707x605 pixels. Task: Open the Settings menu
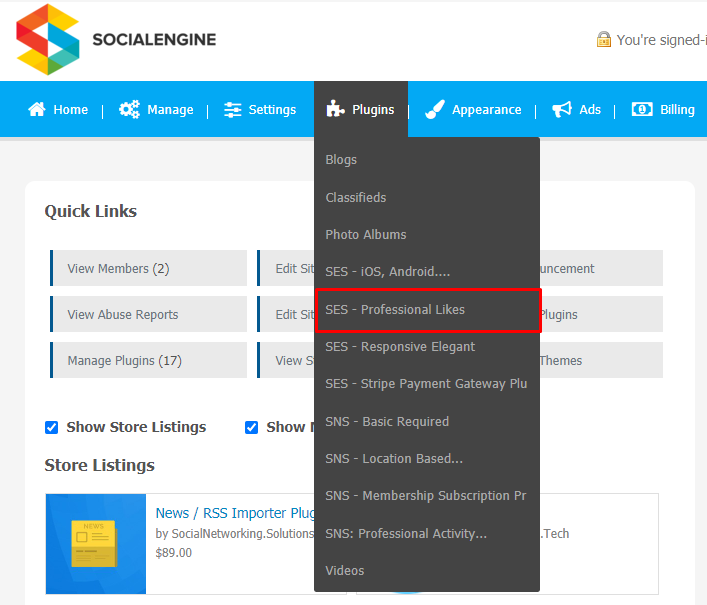click(272, 110)
